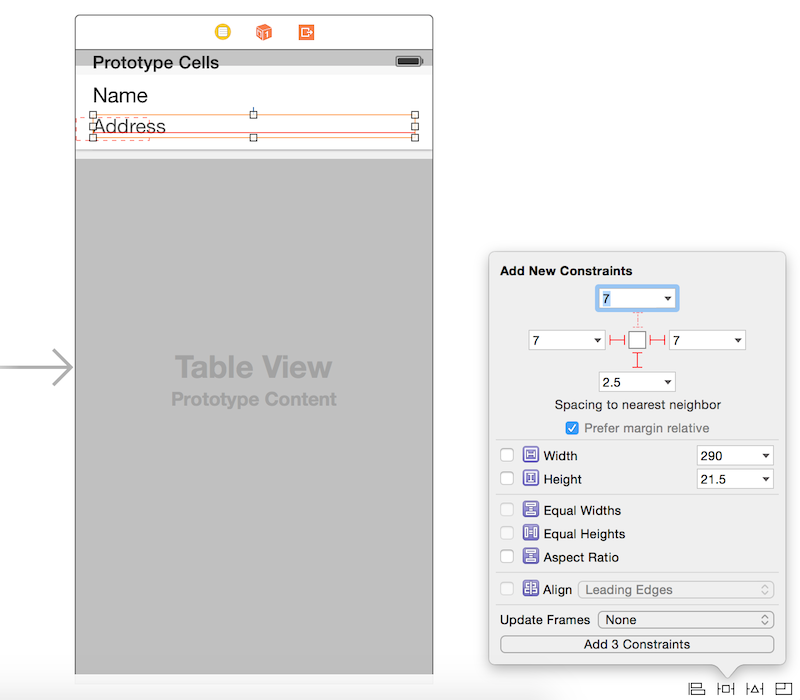Uncheck Prefer margin relative

tap(572, 428)
